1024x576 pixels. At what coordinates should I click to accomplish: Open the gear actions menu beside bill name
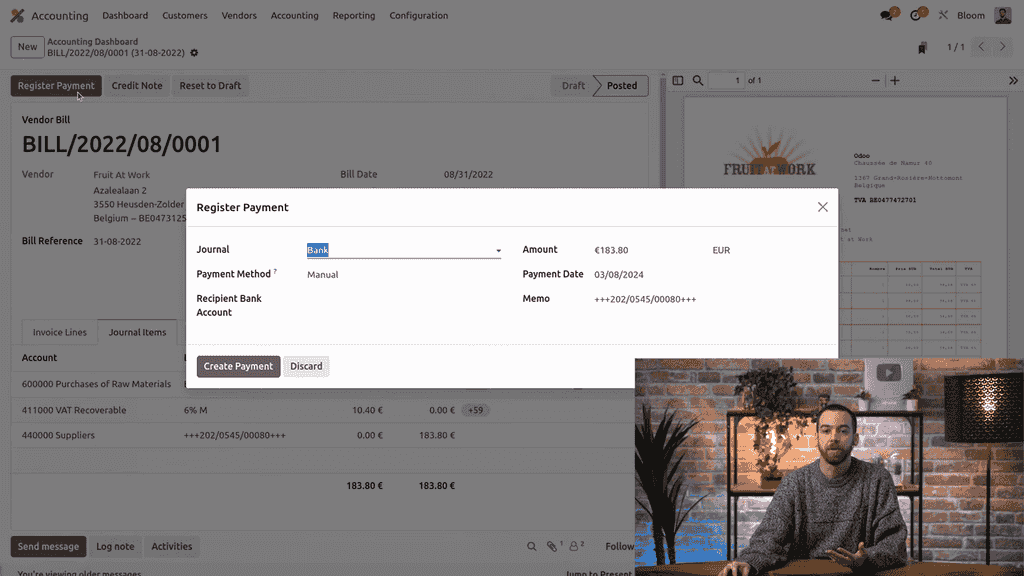pyautogui.click(x=194, y=53)
